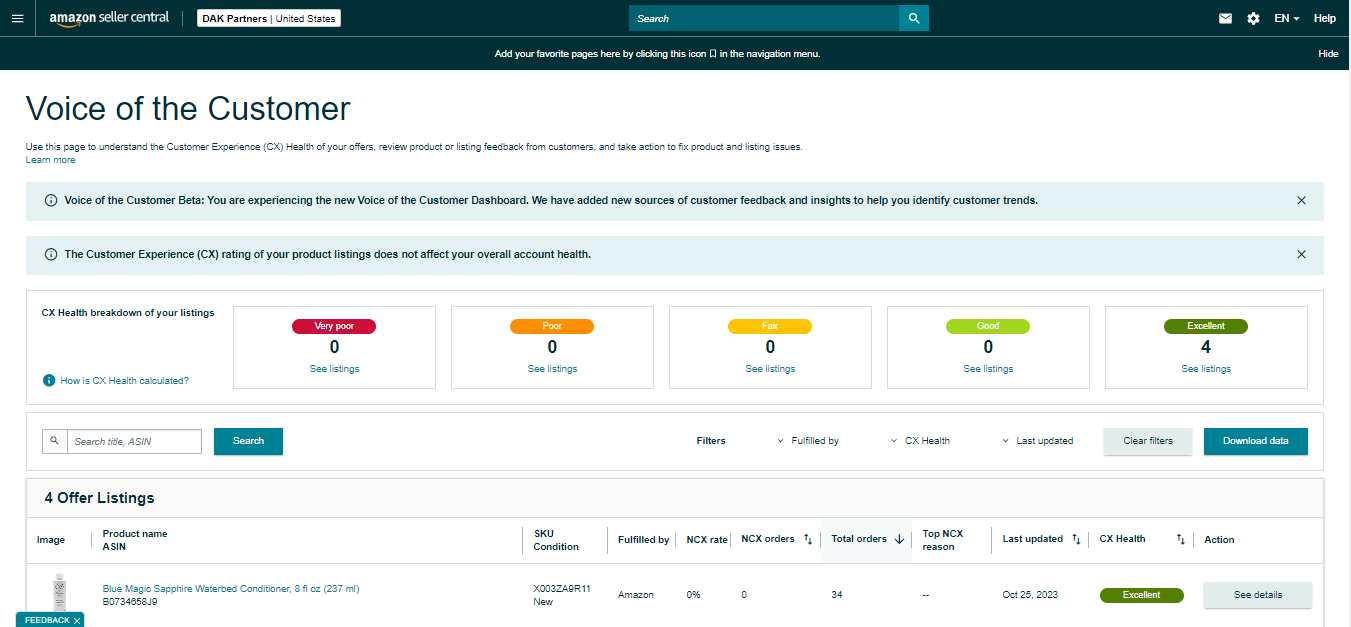Click info icon on Beta notice

coord(51,200)
